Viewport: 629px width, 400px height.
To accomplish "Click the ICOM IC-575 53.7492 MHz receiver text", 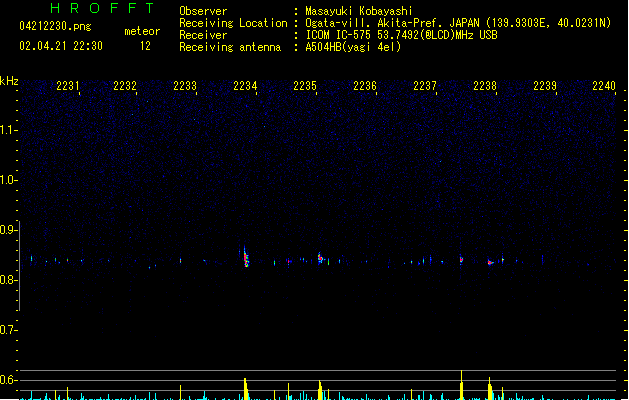I will [401, 35].
